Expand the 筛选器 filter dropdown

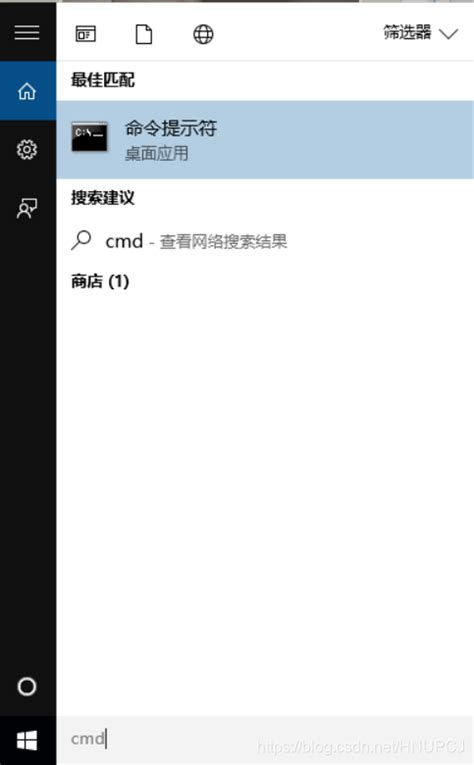[420, 33]
